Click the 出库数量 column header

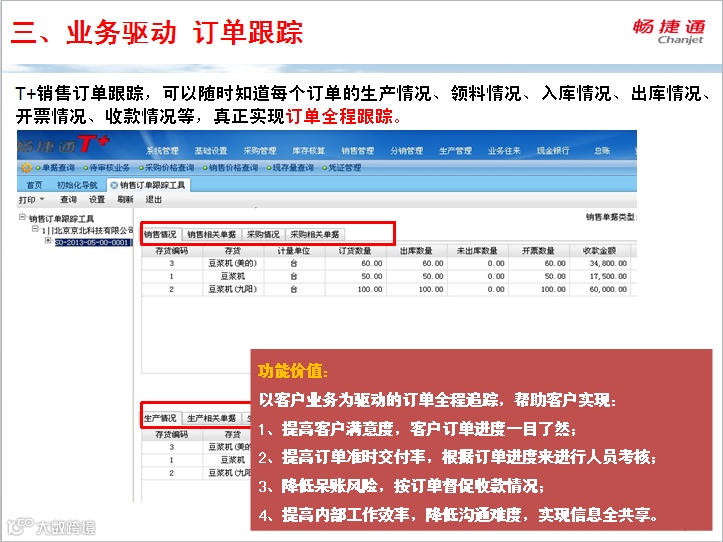pos(416,251)
